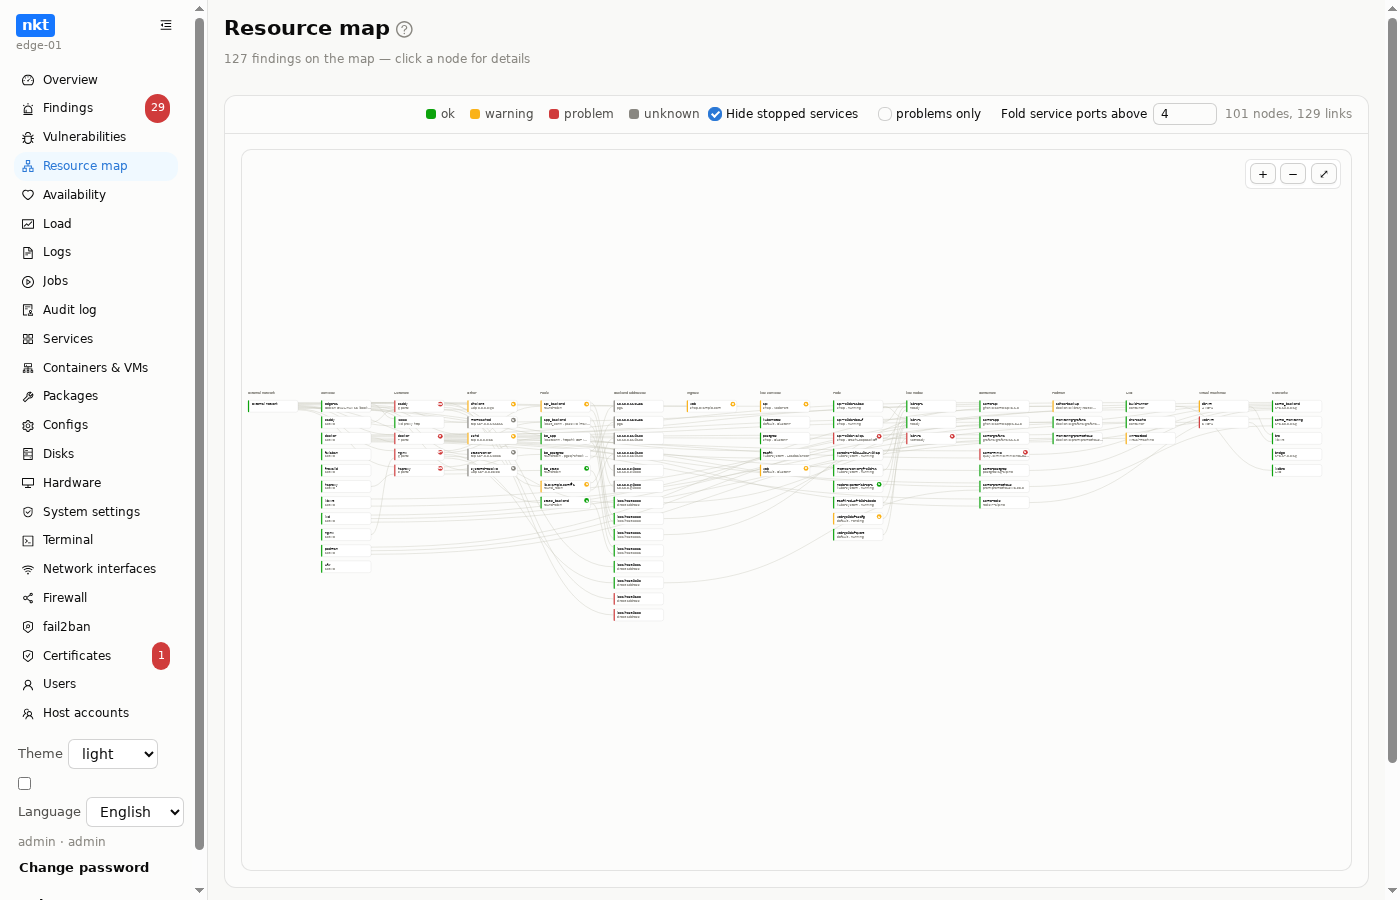The image size is (1400, 900).
Task: Click the fit-to-view expand button
Action: point(1324,174)
